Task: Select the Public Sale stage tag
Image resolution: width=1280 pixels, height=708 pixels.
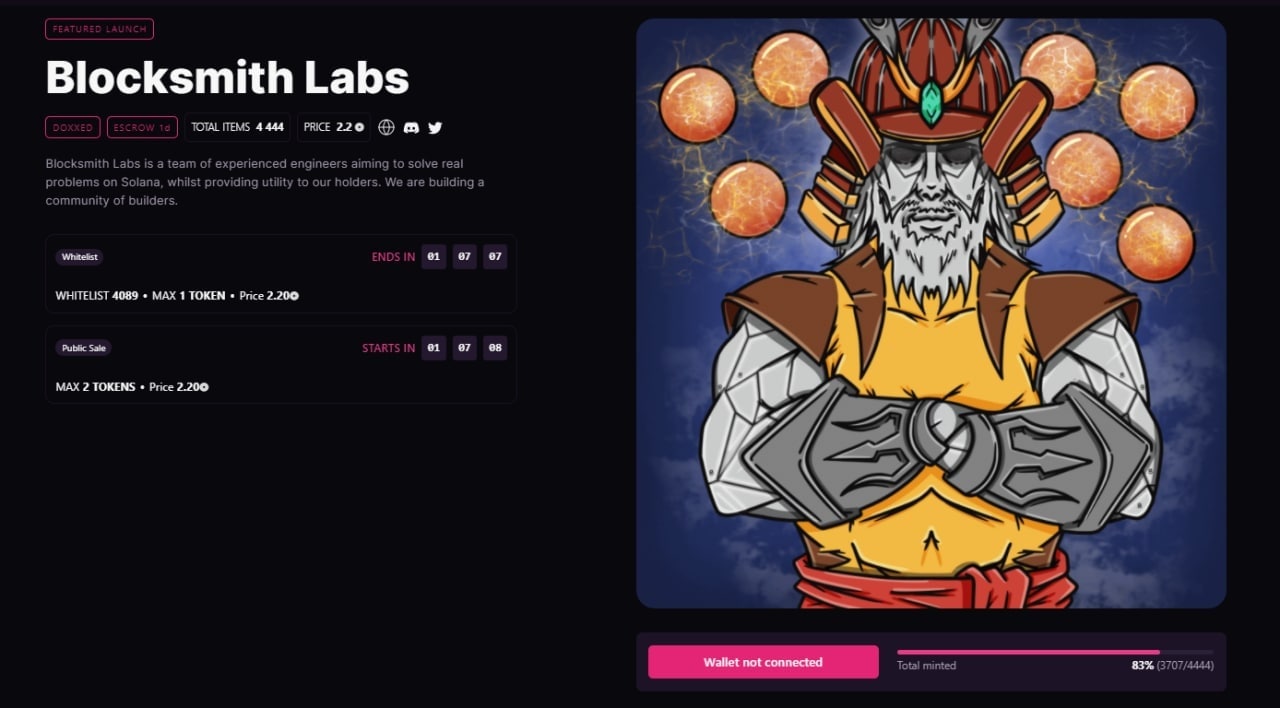Action: coord(84,348)
